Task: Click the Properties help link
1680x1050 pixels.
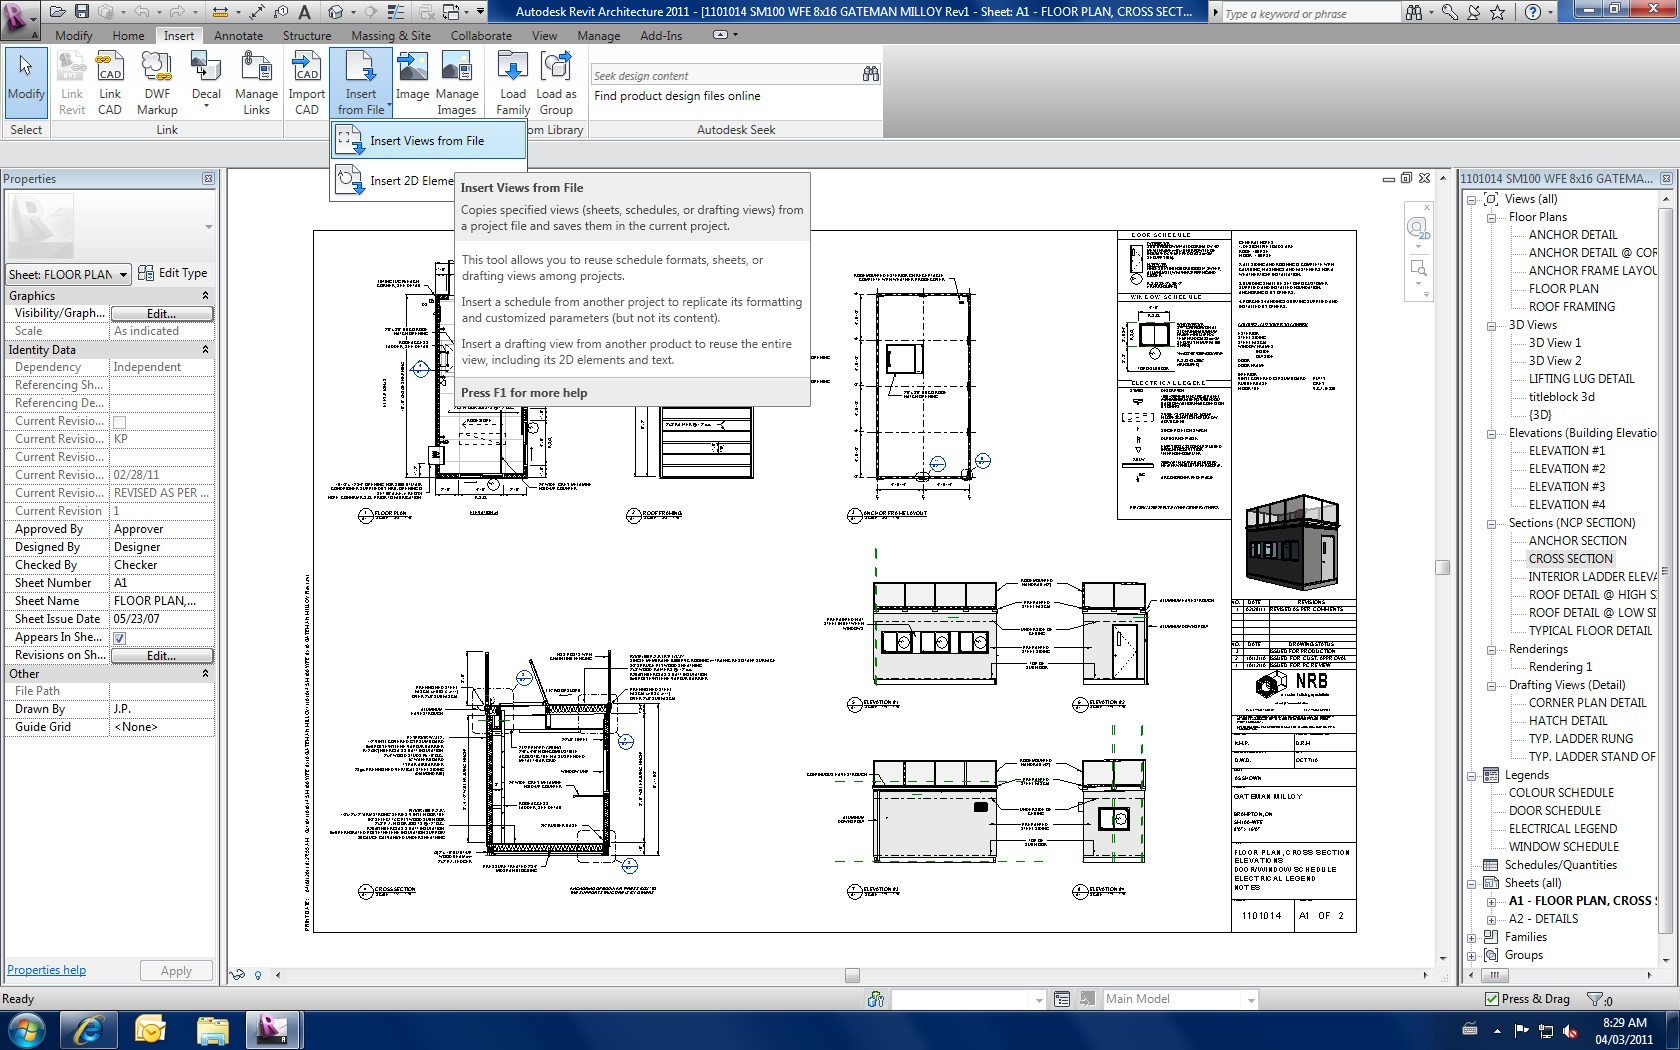Action: (x=47, y=970)
